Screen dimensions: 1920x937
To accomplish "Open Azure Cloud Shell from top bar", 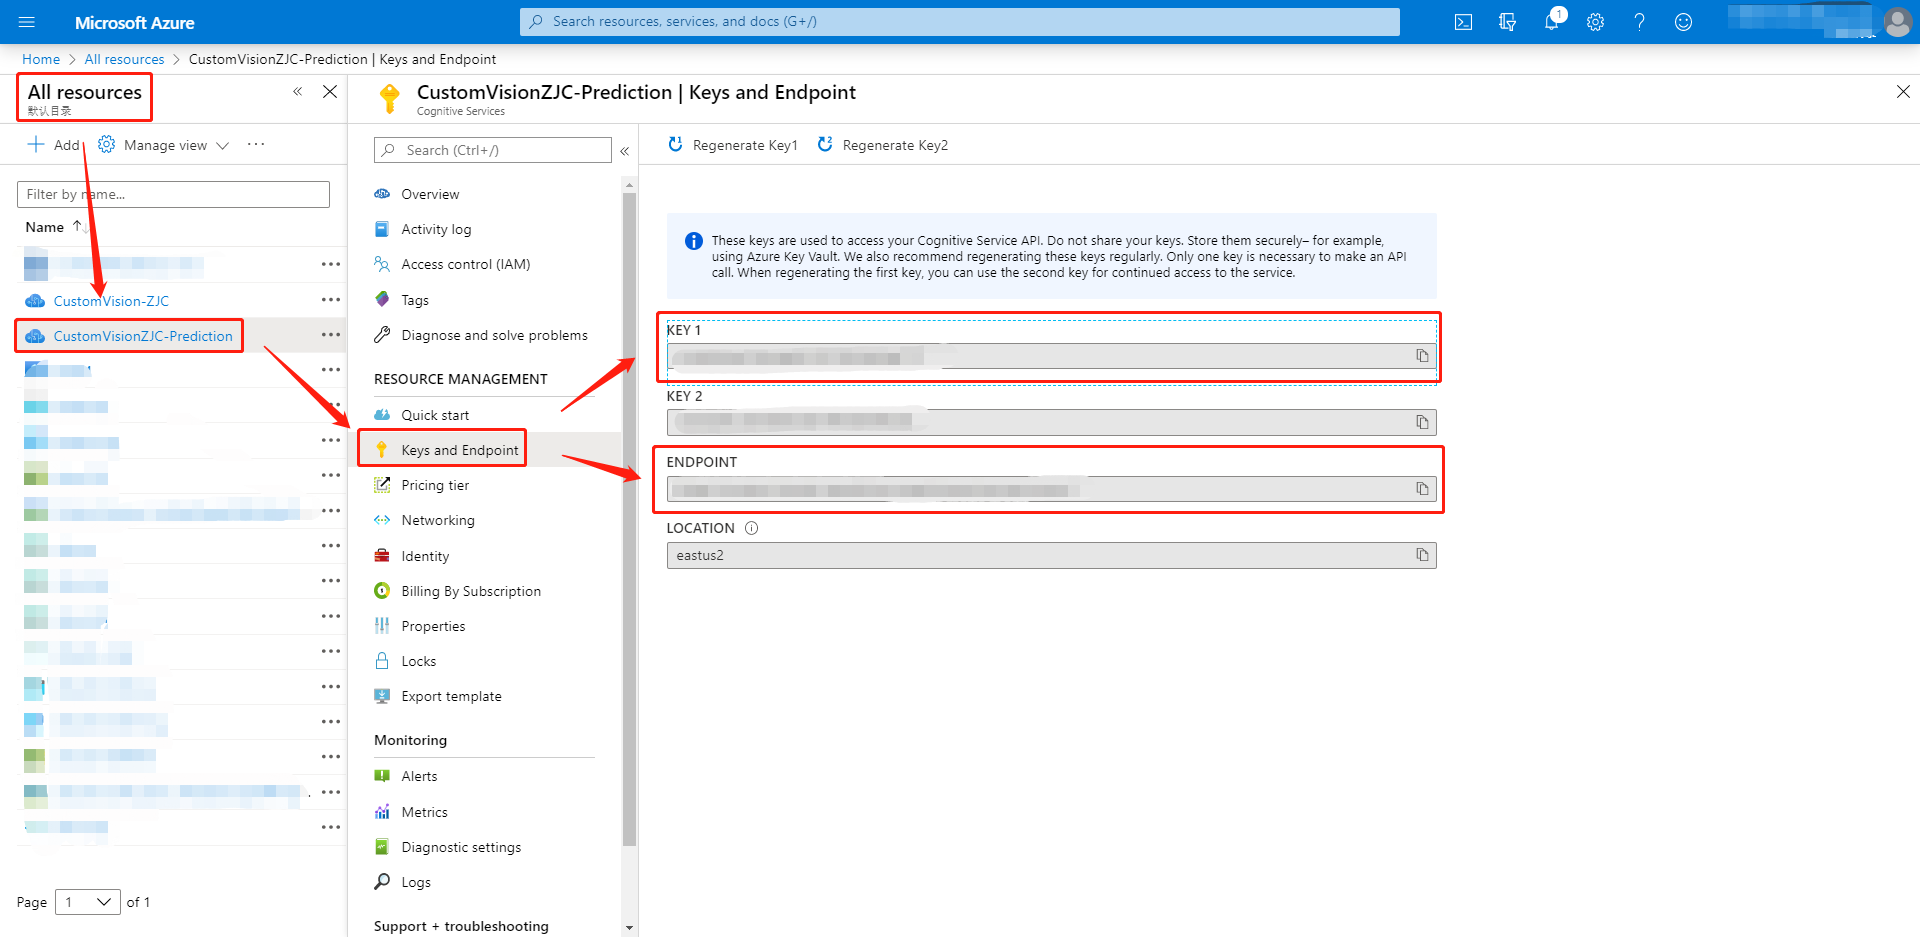I will click(x=1463, y=22).
